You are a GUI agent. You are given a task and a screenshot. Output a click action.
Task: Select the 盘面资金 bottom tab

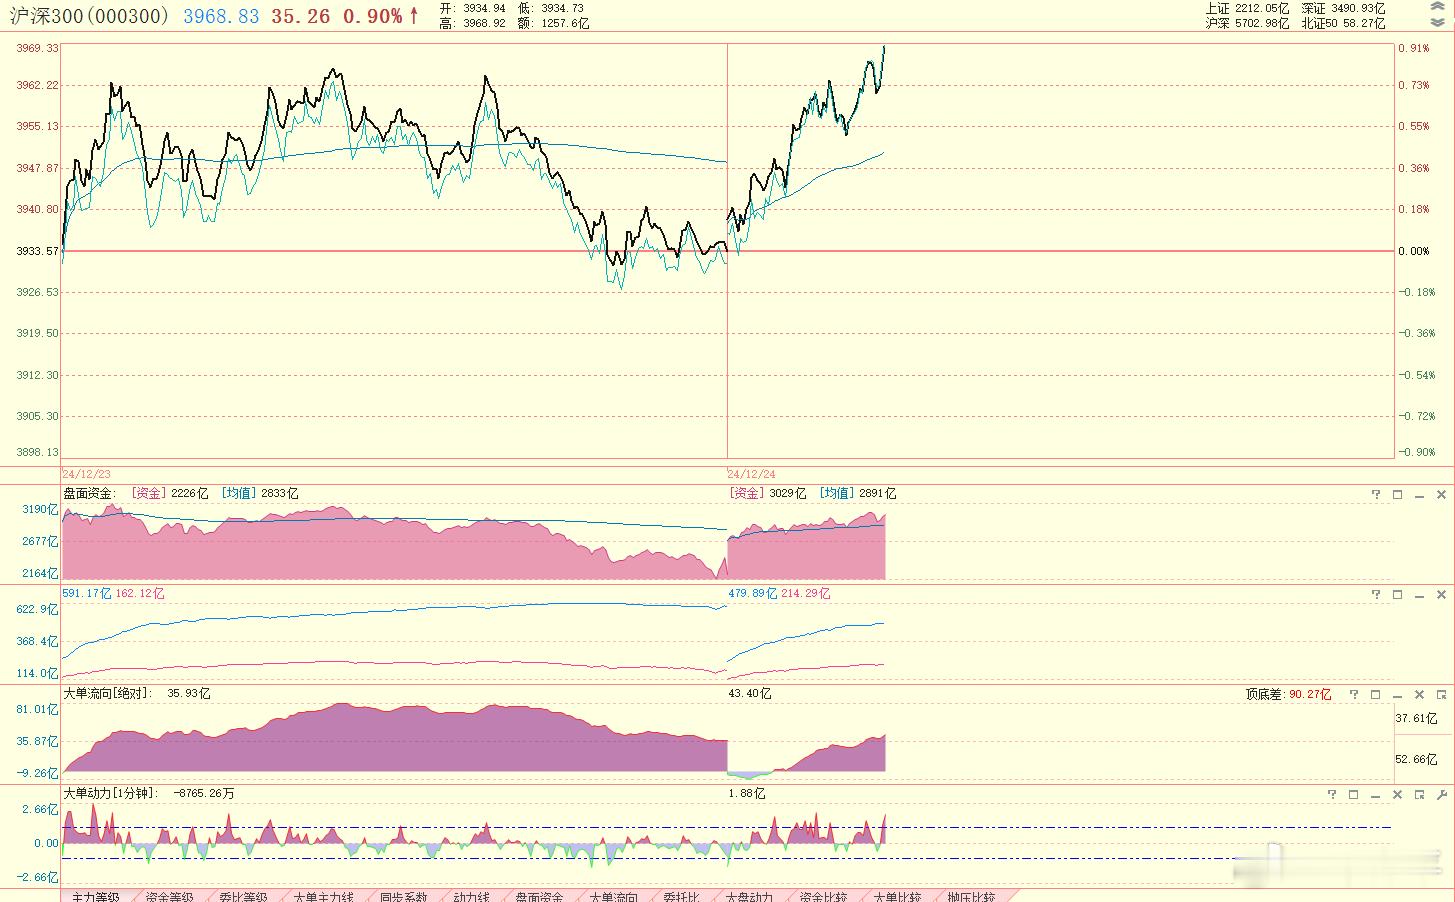539,896
